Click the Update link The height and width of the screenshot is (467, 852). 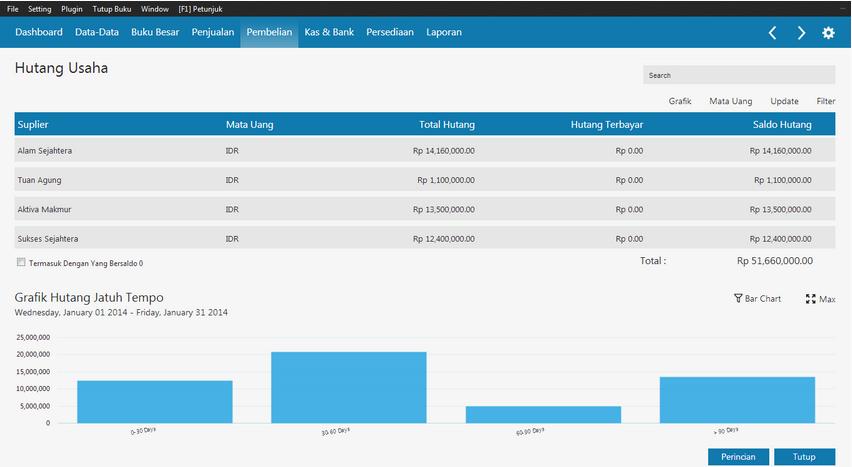pos(784,101)
